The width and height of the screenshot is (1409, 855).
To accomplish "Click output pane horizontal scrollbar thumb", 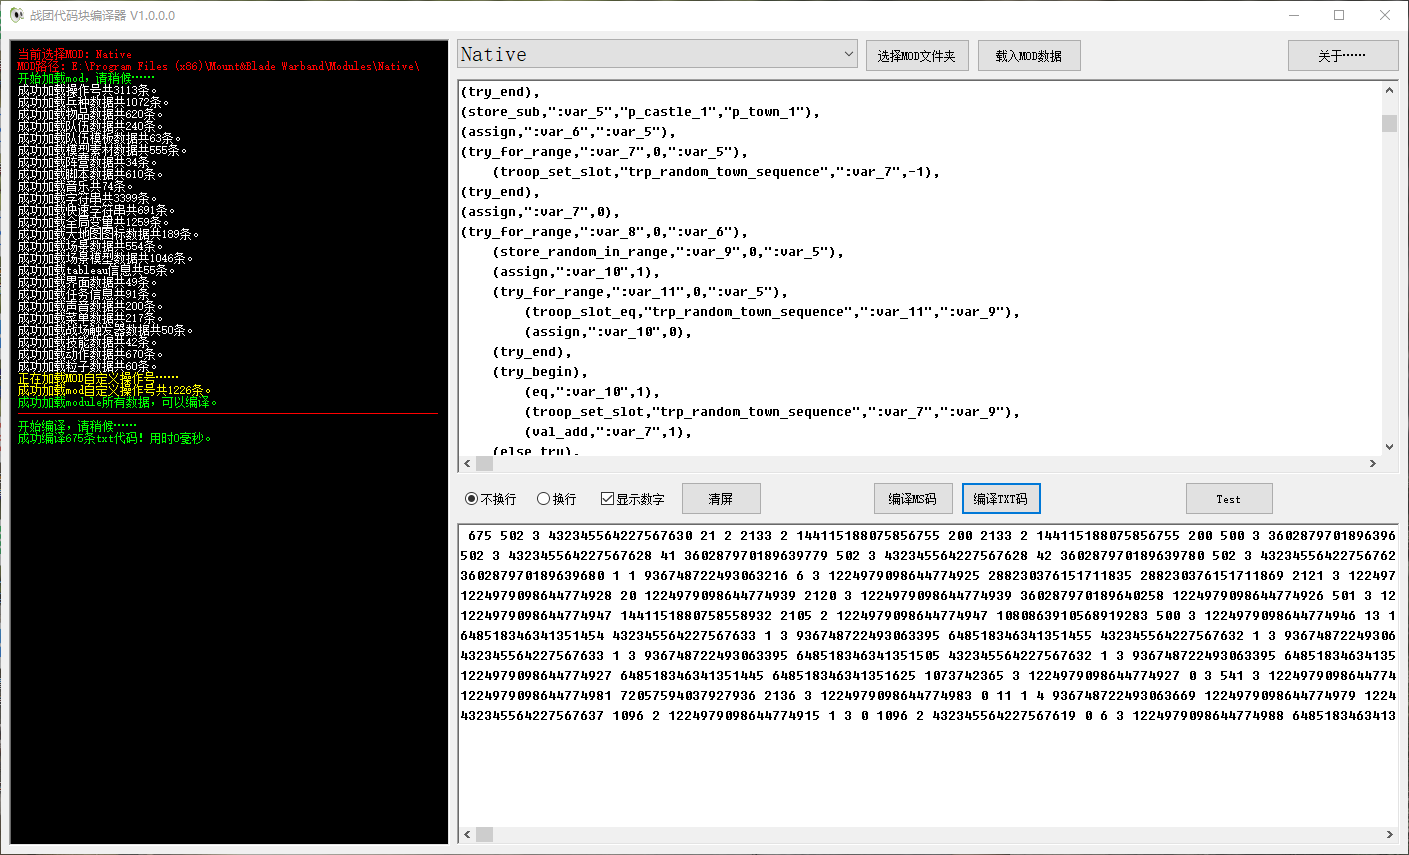I will tap(485, 834).
